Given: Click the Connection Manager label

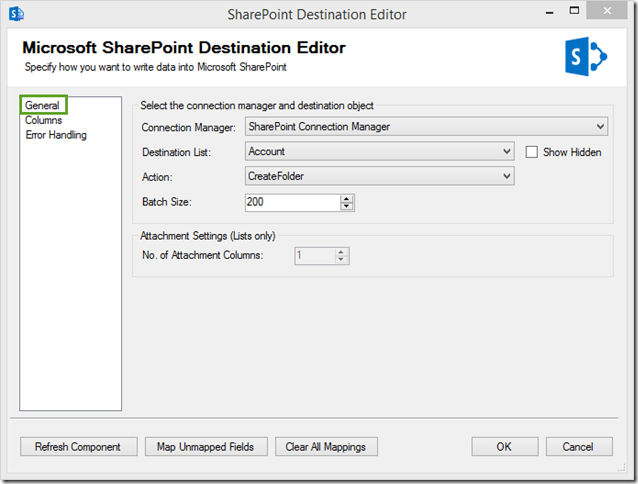Looking at the screenshot, I should (x=188, y=127).
